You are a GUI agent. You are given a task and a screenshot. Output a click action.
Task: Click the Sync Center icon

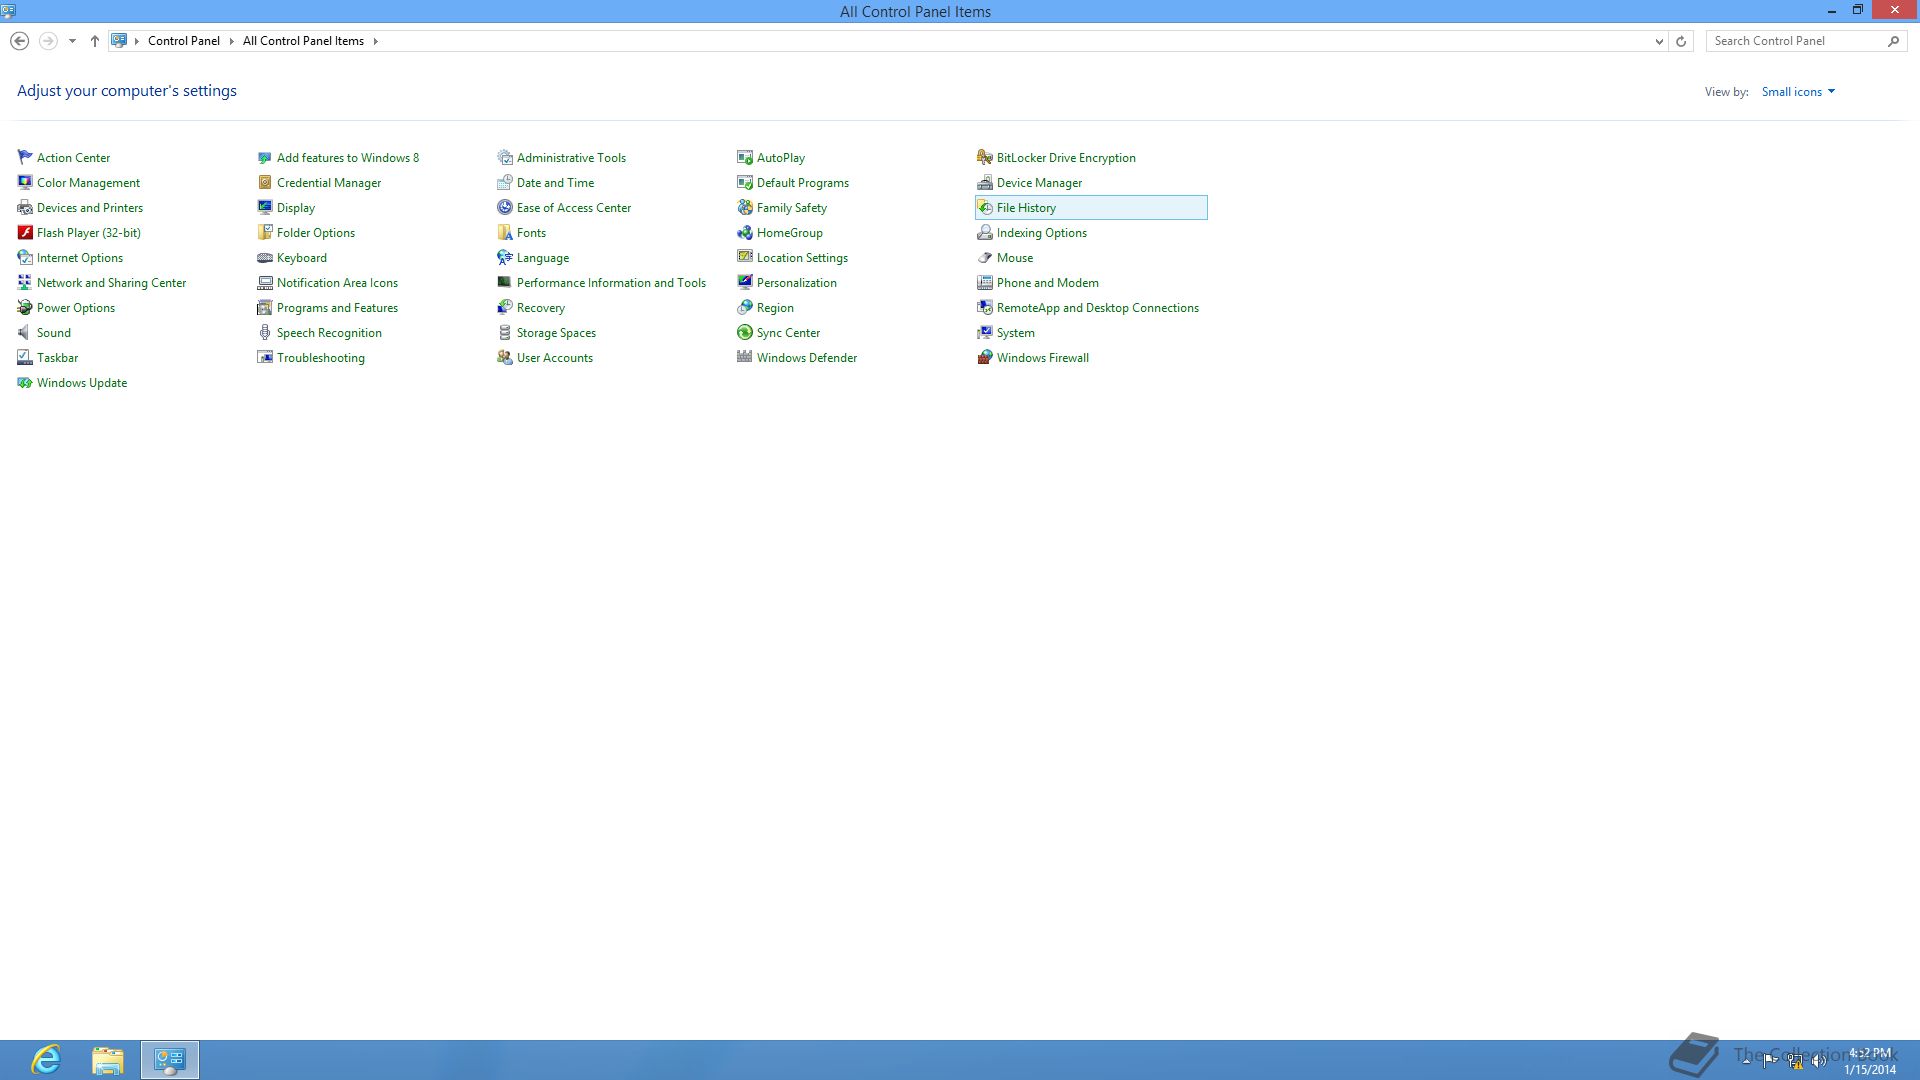[x=745, y=332]
